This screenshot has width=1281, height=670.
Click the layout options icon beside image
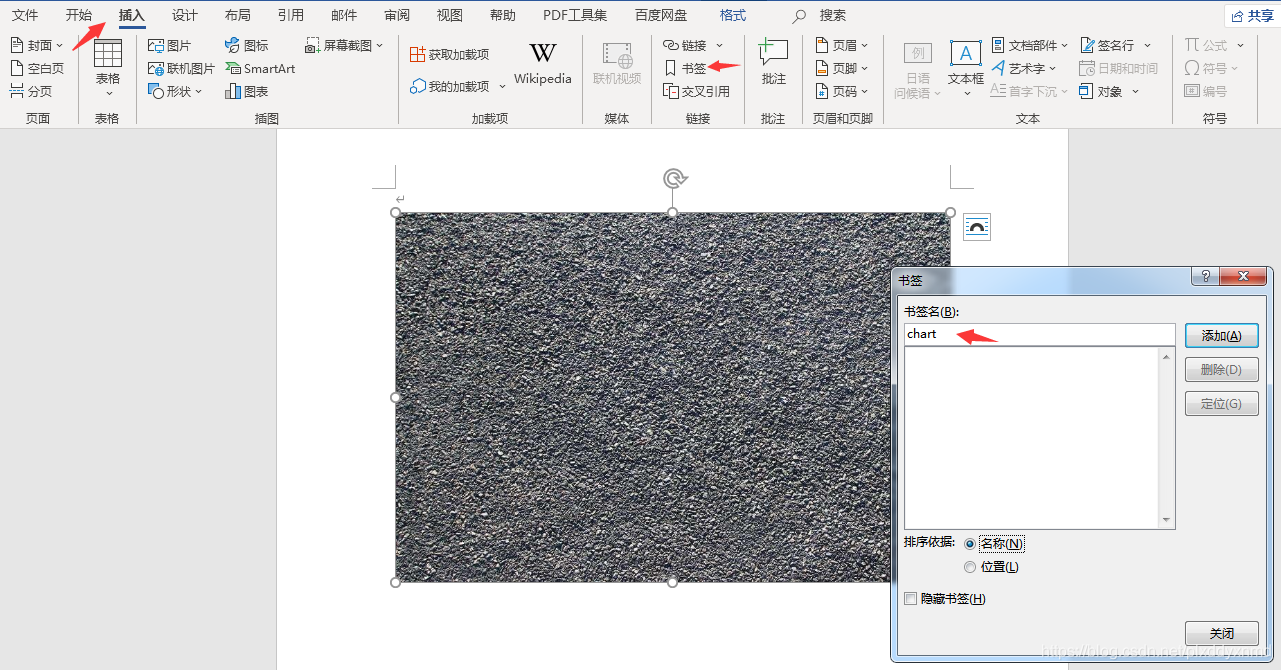point(977,227)
